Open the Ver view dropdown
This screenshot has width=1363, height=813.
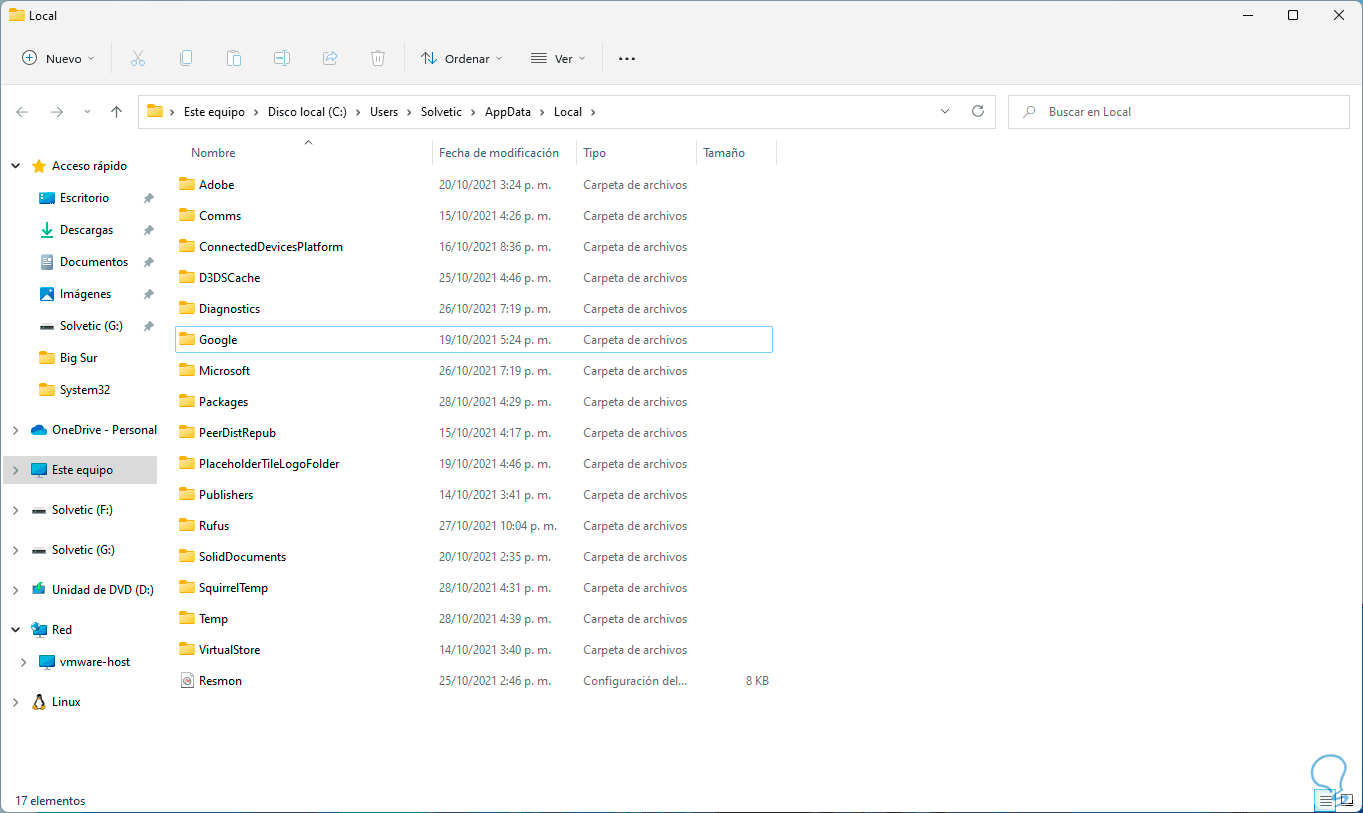coord(558,59)
